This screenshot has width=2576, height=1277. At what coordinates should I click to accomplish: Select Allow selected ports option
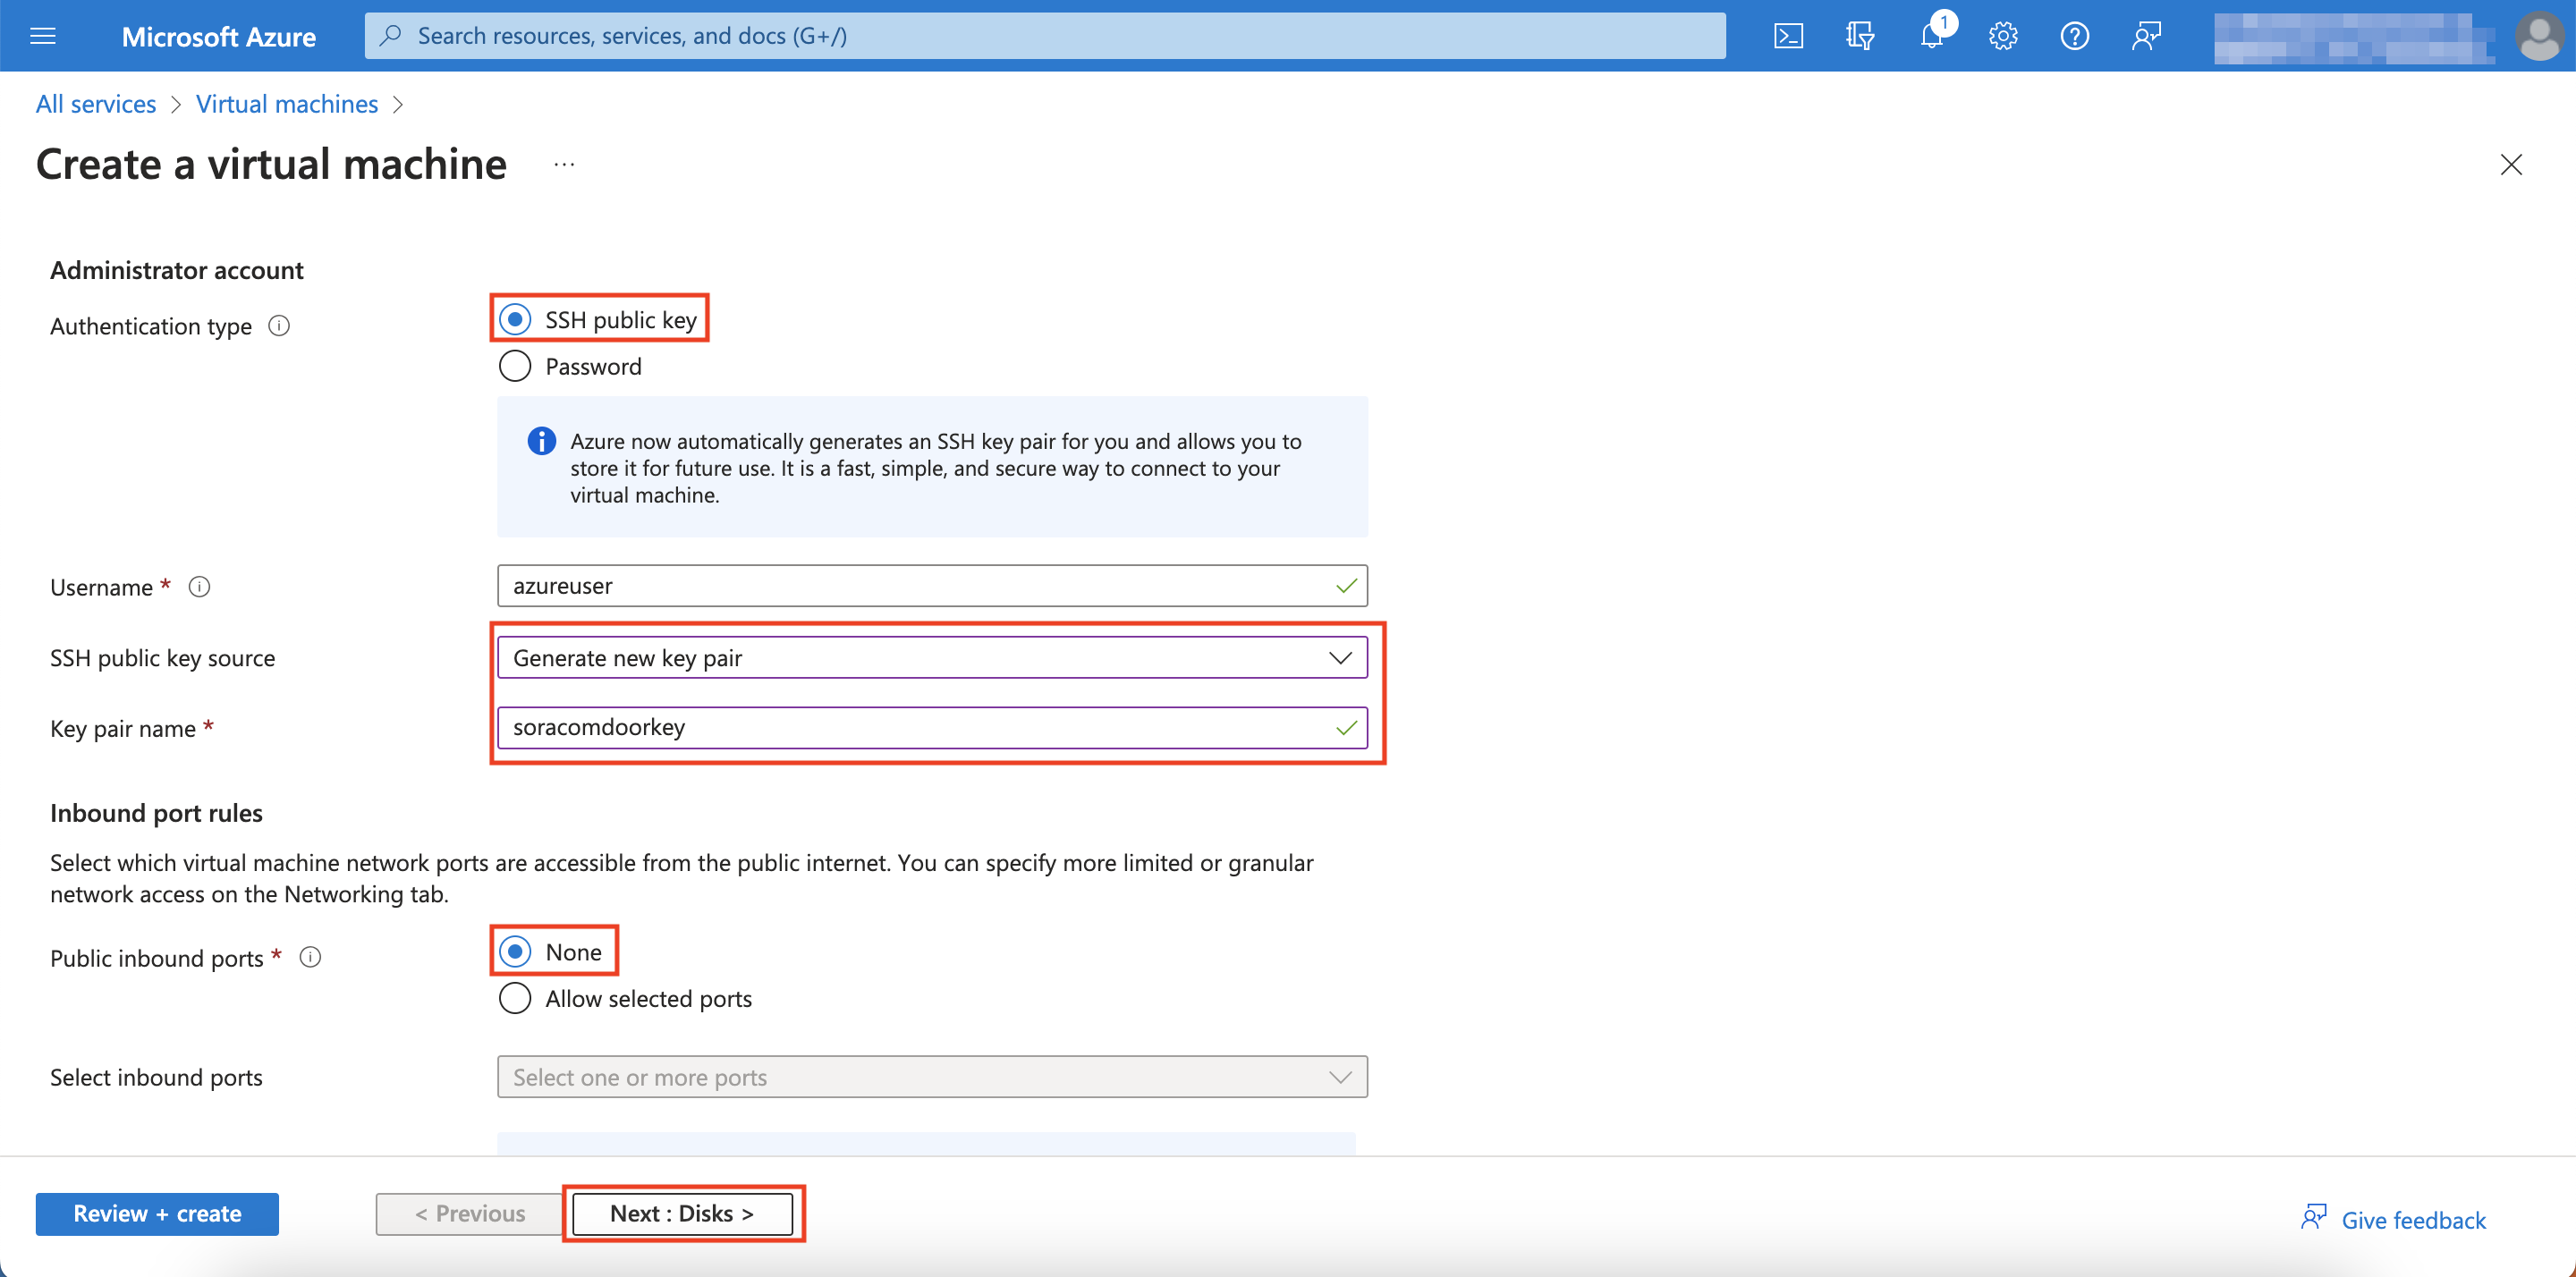point(514,997)
